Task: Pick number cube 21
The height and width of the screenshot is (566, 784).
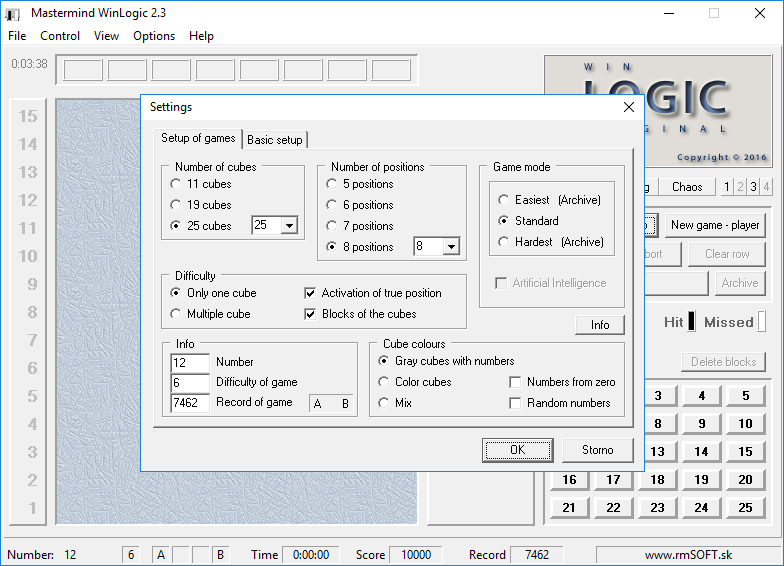Action: tap(570, 508)
